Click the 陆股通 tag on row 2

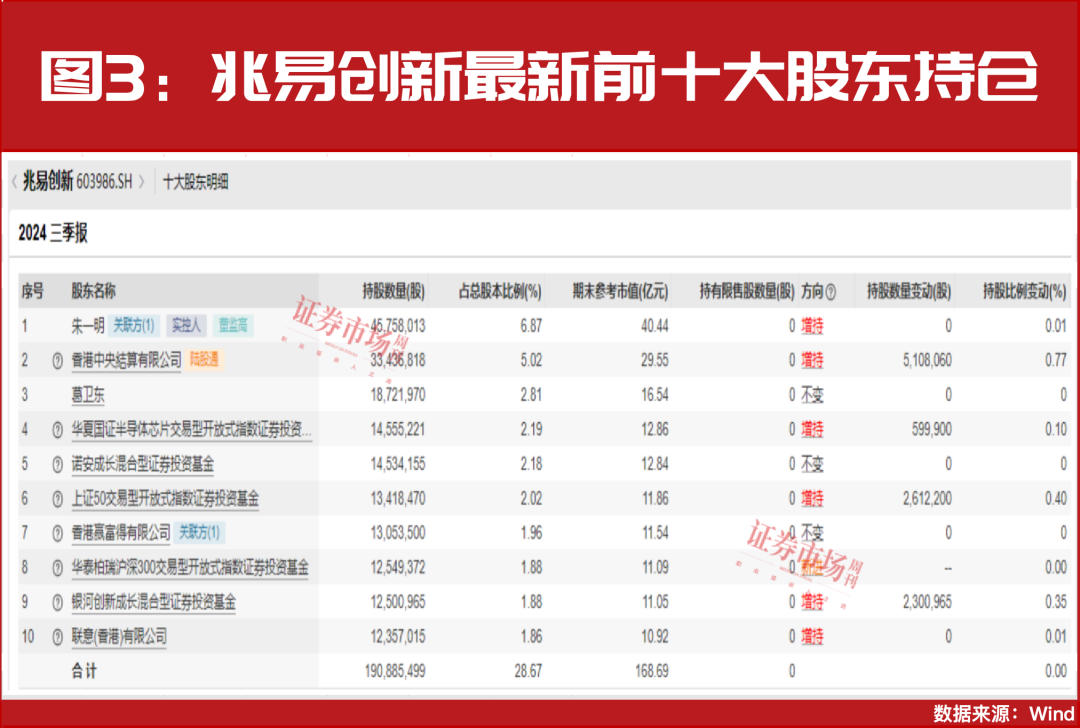[x=205, y=360]
